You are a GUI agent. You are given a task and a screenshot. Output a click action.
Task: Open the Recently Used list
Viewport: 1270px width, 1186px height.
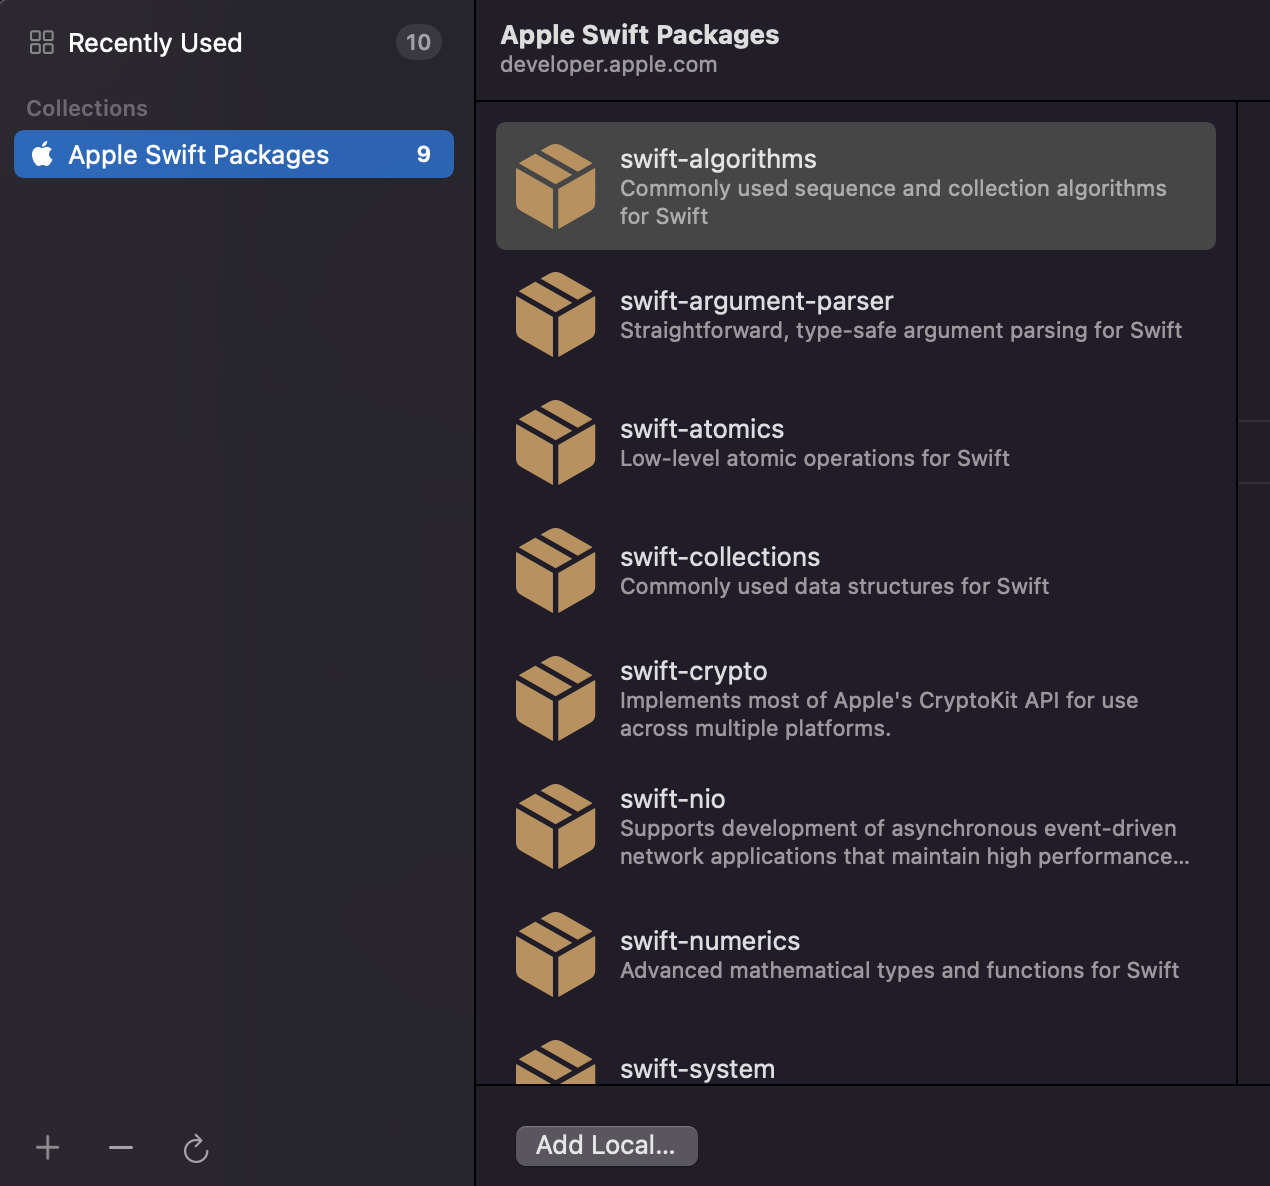(x=234, y=42)
